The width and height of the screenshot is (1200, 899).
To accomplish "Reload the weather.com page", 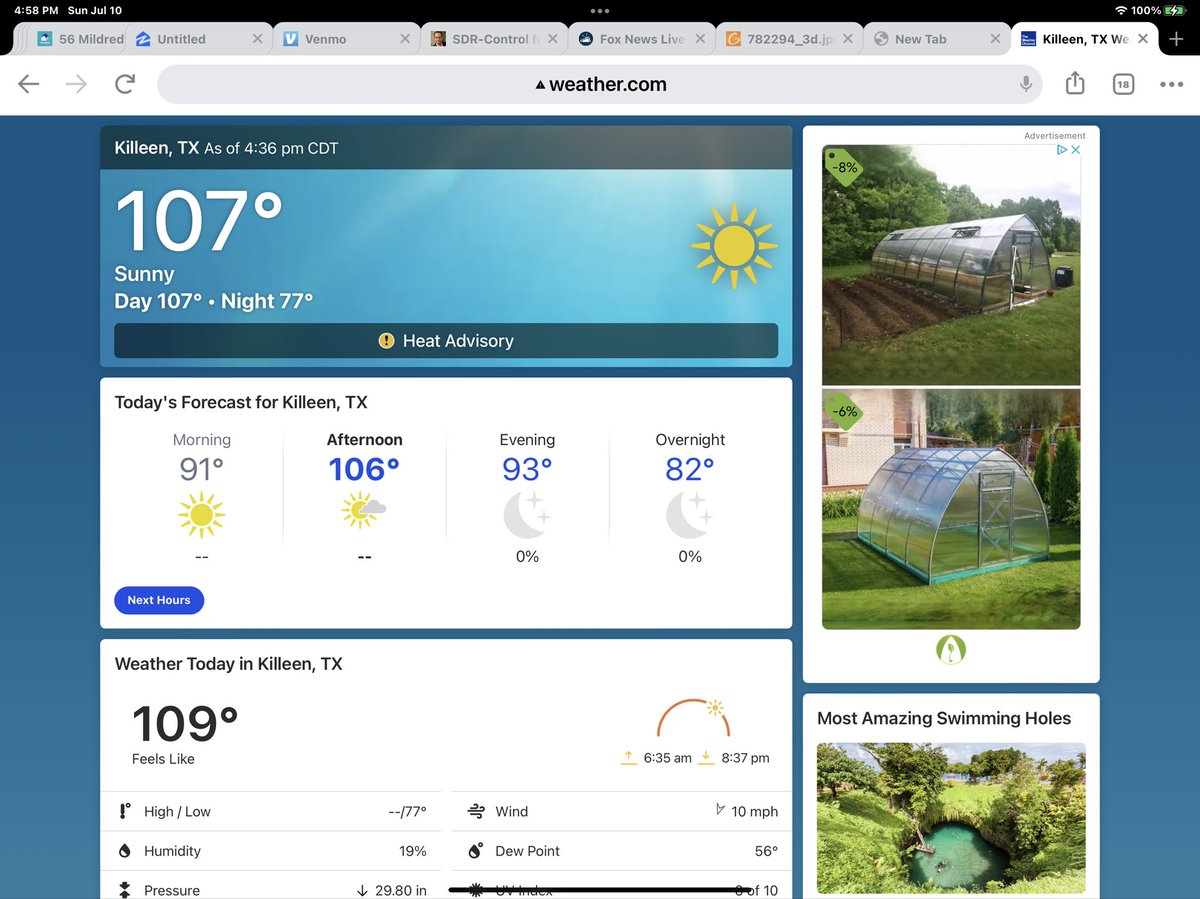I will 125,84.
